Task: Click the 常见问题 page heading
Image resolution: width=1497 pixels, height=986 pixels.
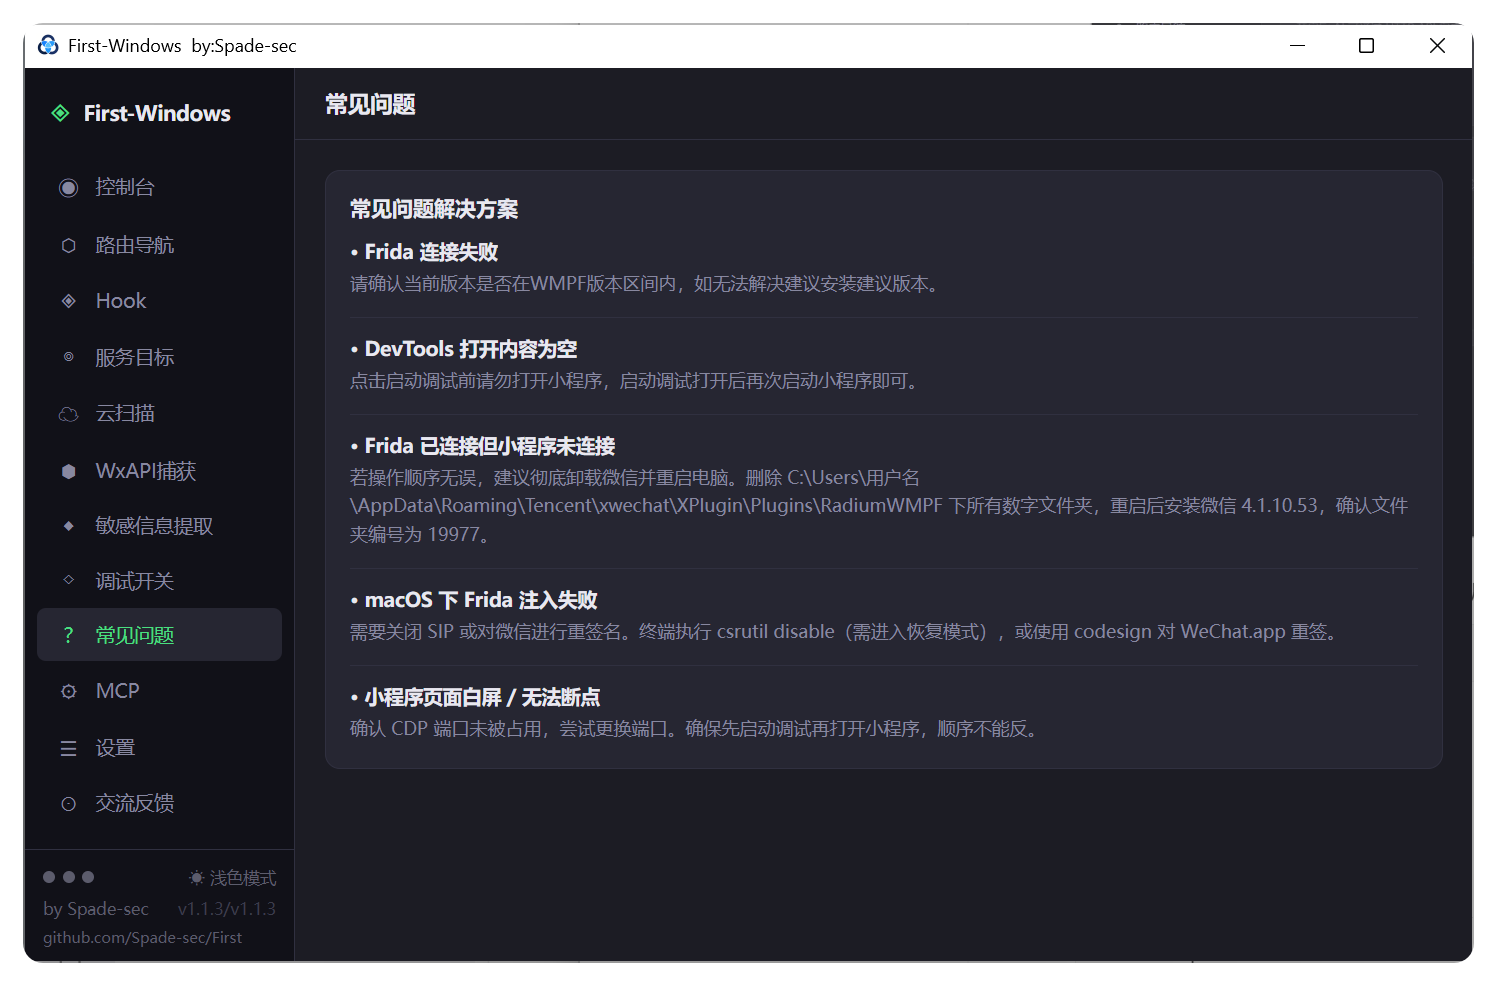Action: 370,104
